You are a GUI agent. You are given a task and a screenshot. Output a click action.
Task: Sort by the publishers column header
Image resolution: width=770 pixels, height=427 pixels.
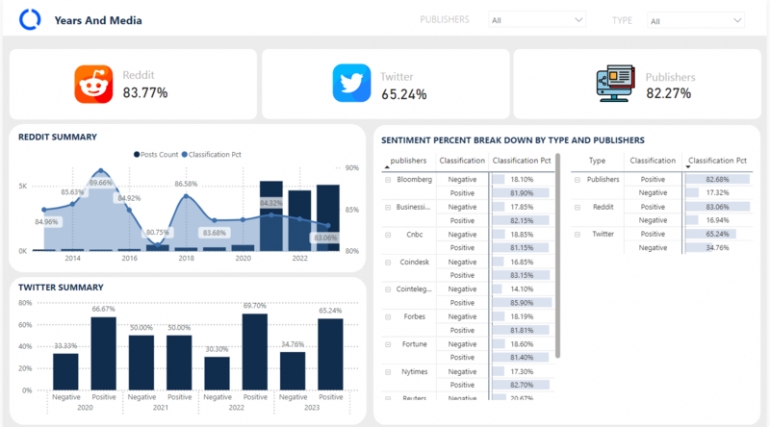pyautogui.click(x=408, y=160)
